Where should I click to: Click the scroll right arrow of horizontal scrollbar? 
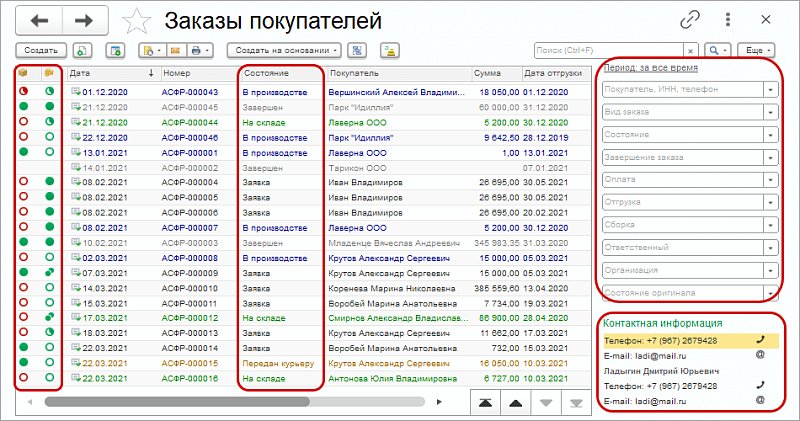pos(439,402)
